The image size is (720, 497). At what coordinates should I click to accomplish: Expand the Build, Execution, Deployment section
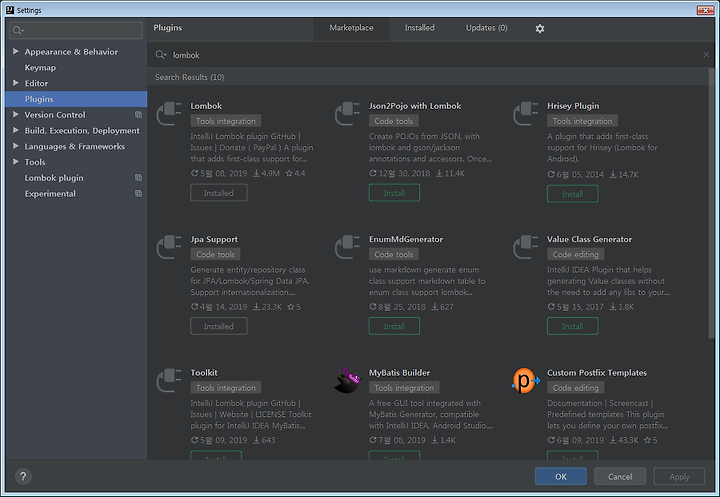(x=16, y=130)
